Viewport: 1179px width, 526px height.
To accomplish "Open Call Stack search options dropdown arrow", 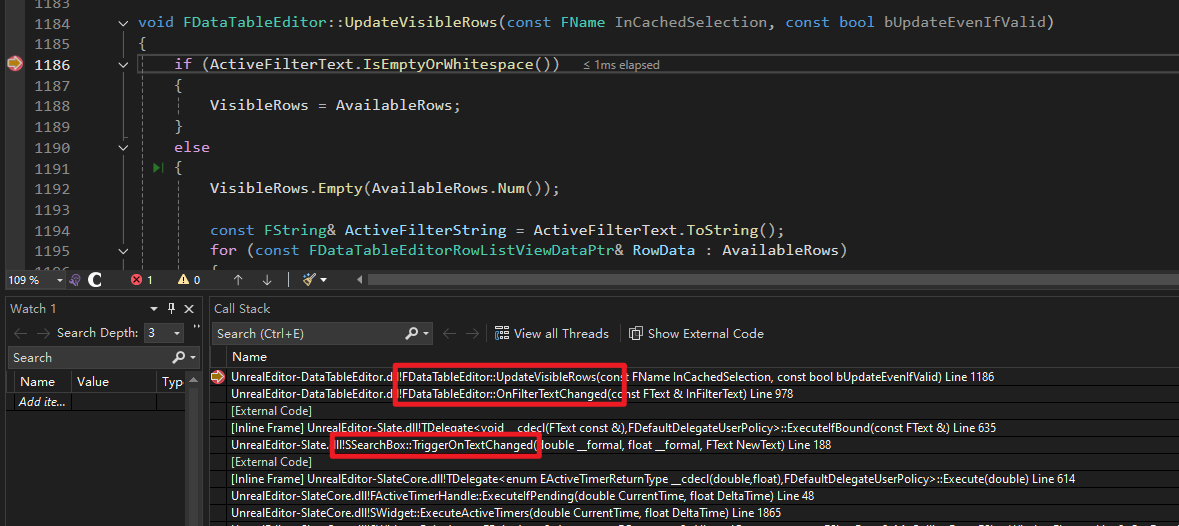I will (x=426, y=334).
